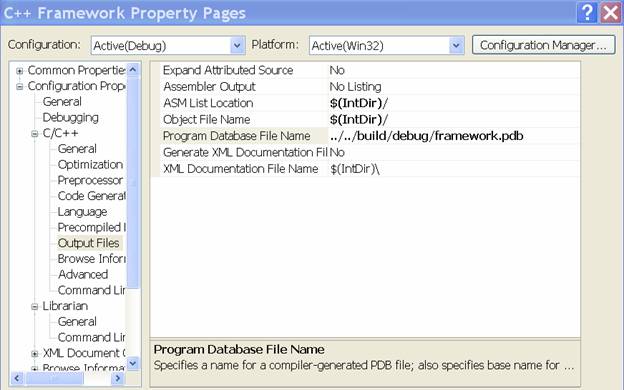Edit the ASM List Location $(IntDir)/ value

pos(359,103)
